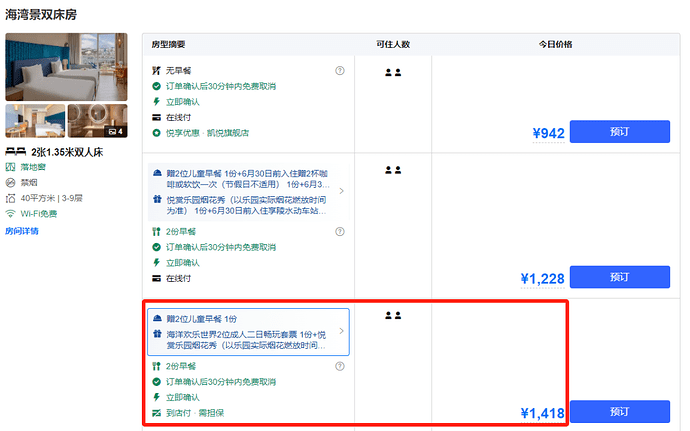Click occupancy icon in first offer row

coord(393,72)
